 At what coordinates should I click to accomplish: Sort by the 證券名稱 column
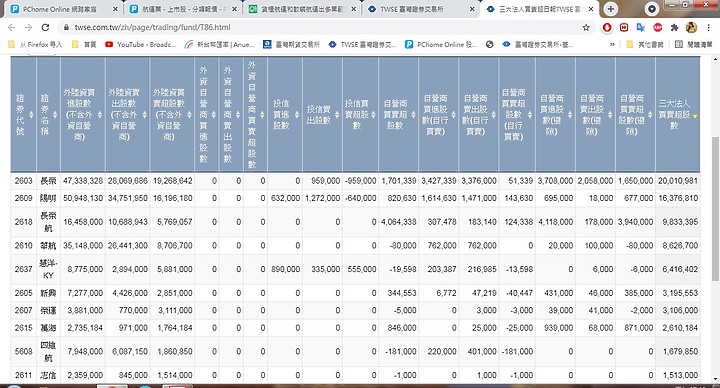[48, 114]
